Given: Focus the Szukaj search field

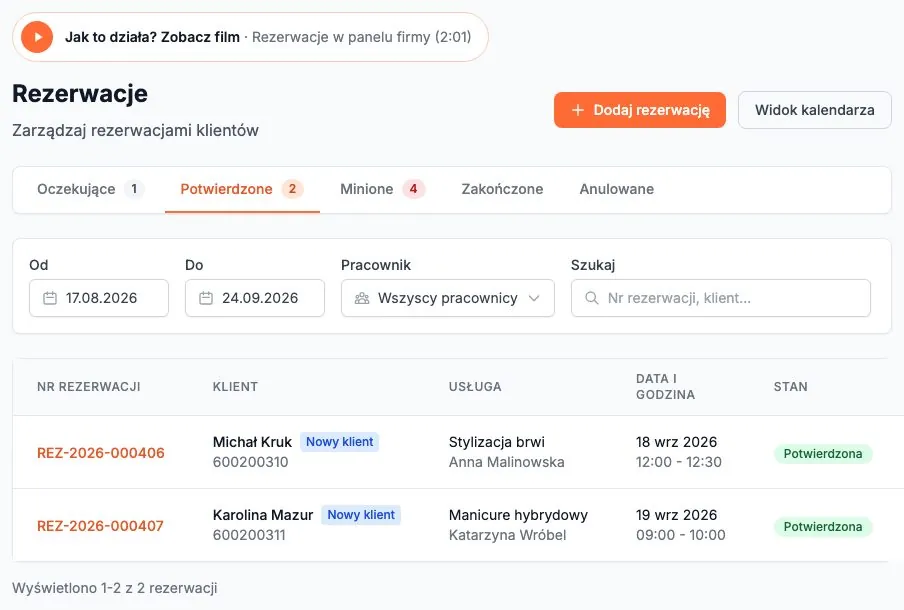Looking at the screenshot, I should [721, 298].
